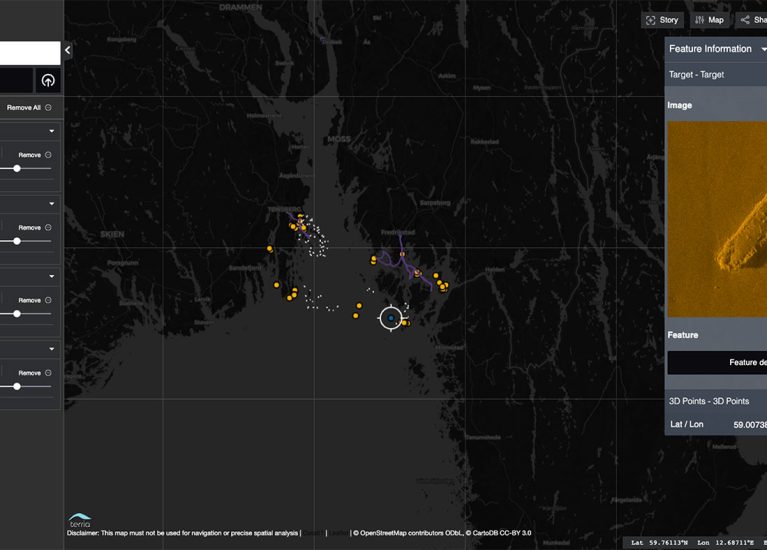Adjust the topmost layer opacity slider

point(17,168)
